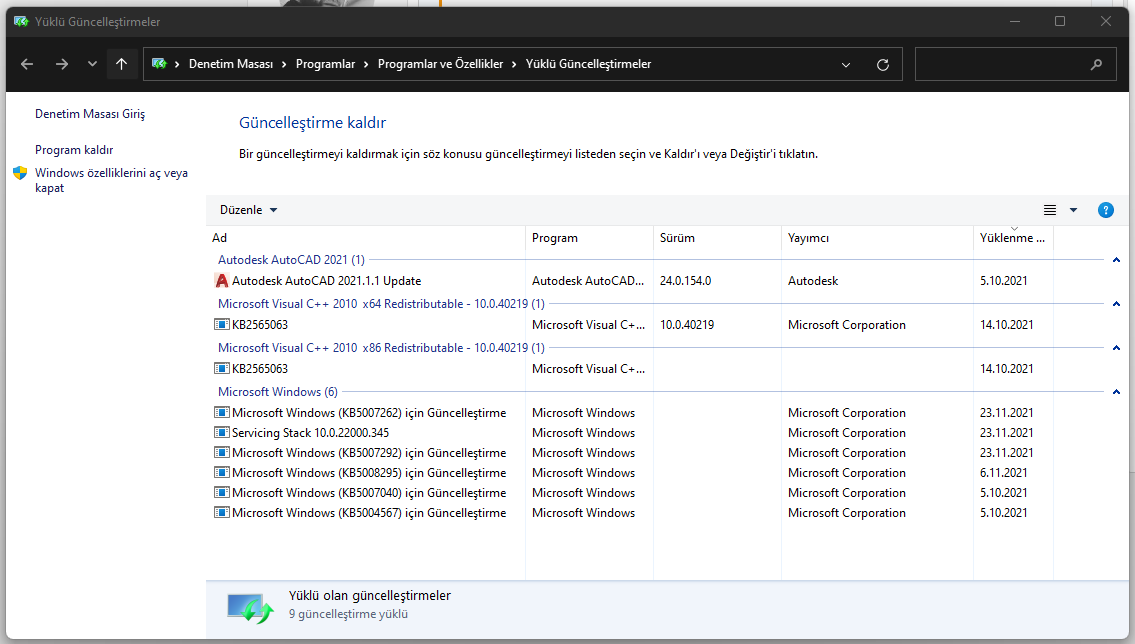
Task: Click the Autodesk publisher cell
Action: 813,281
